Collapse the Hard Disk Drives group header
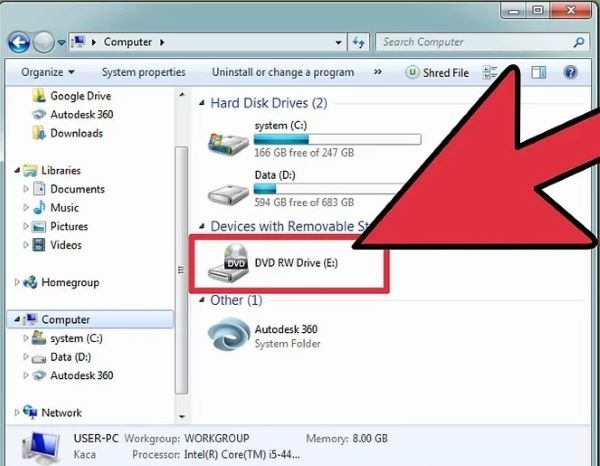 pyautogui.click(x=202, y=104)
